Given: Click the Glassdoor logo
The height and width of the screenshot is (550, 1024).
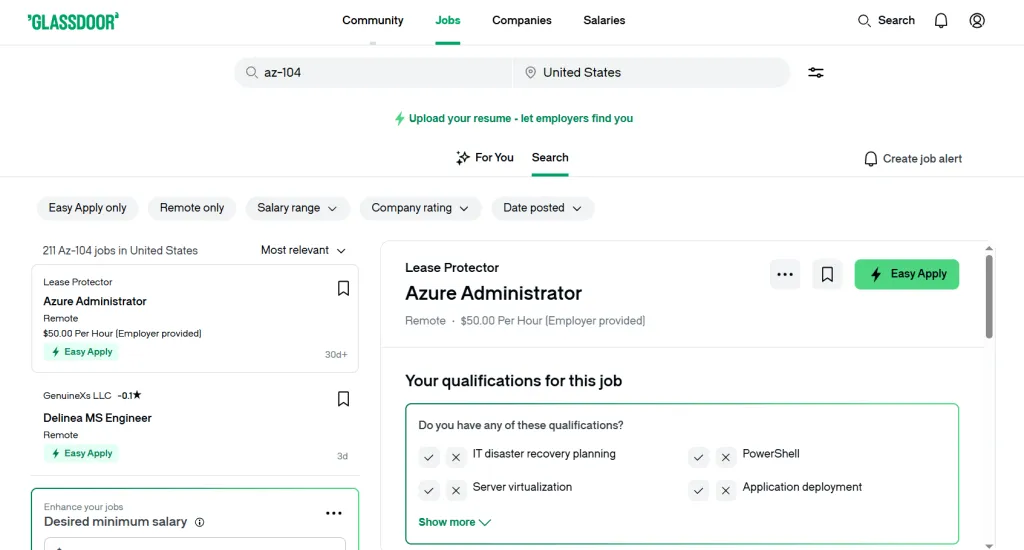Looking at the screenshot, I should click(73, 21).
